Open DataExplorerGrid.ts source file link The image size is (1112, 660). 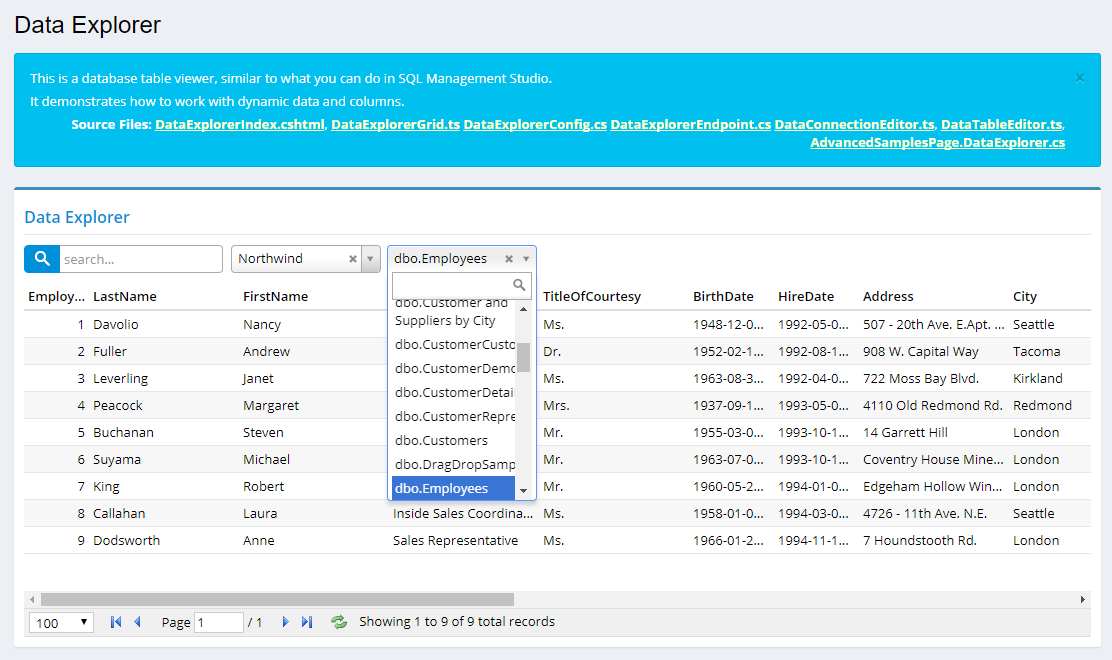click(395, 125)
